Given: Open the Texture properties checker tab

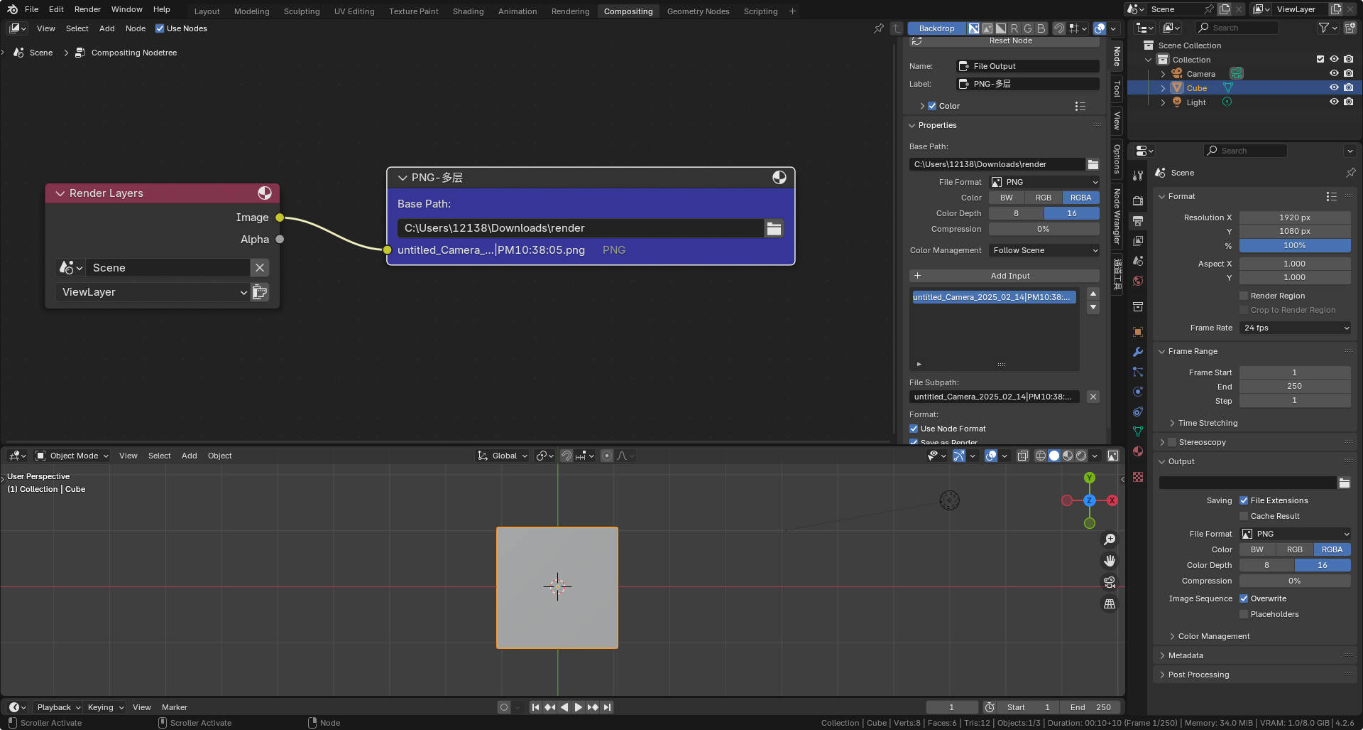Looking at the screenshot, I should click(x=1138, y=477).
